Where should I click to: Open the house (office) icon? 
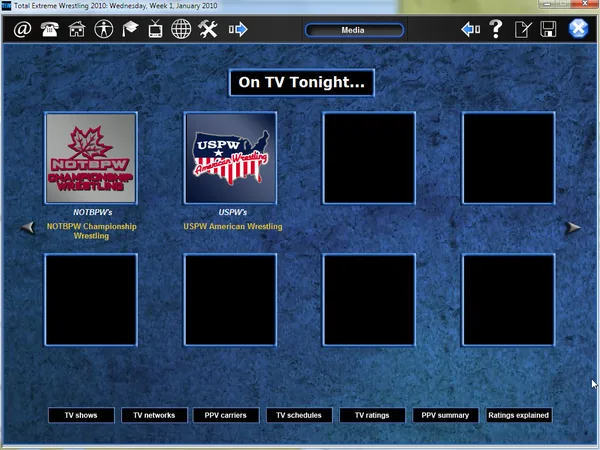click(77, 29)
